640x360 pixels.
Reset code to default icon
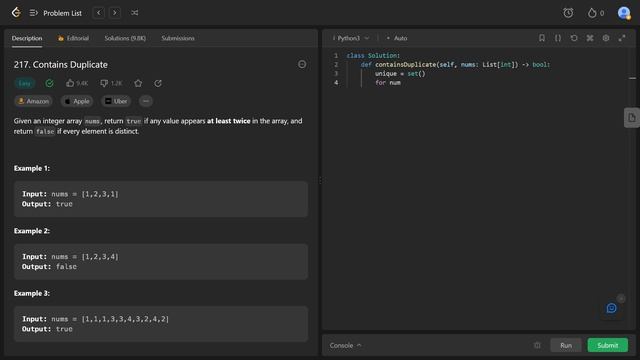click(x=574, y=38)
